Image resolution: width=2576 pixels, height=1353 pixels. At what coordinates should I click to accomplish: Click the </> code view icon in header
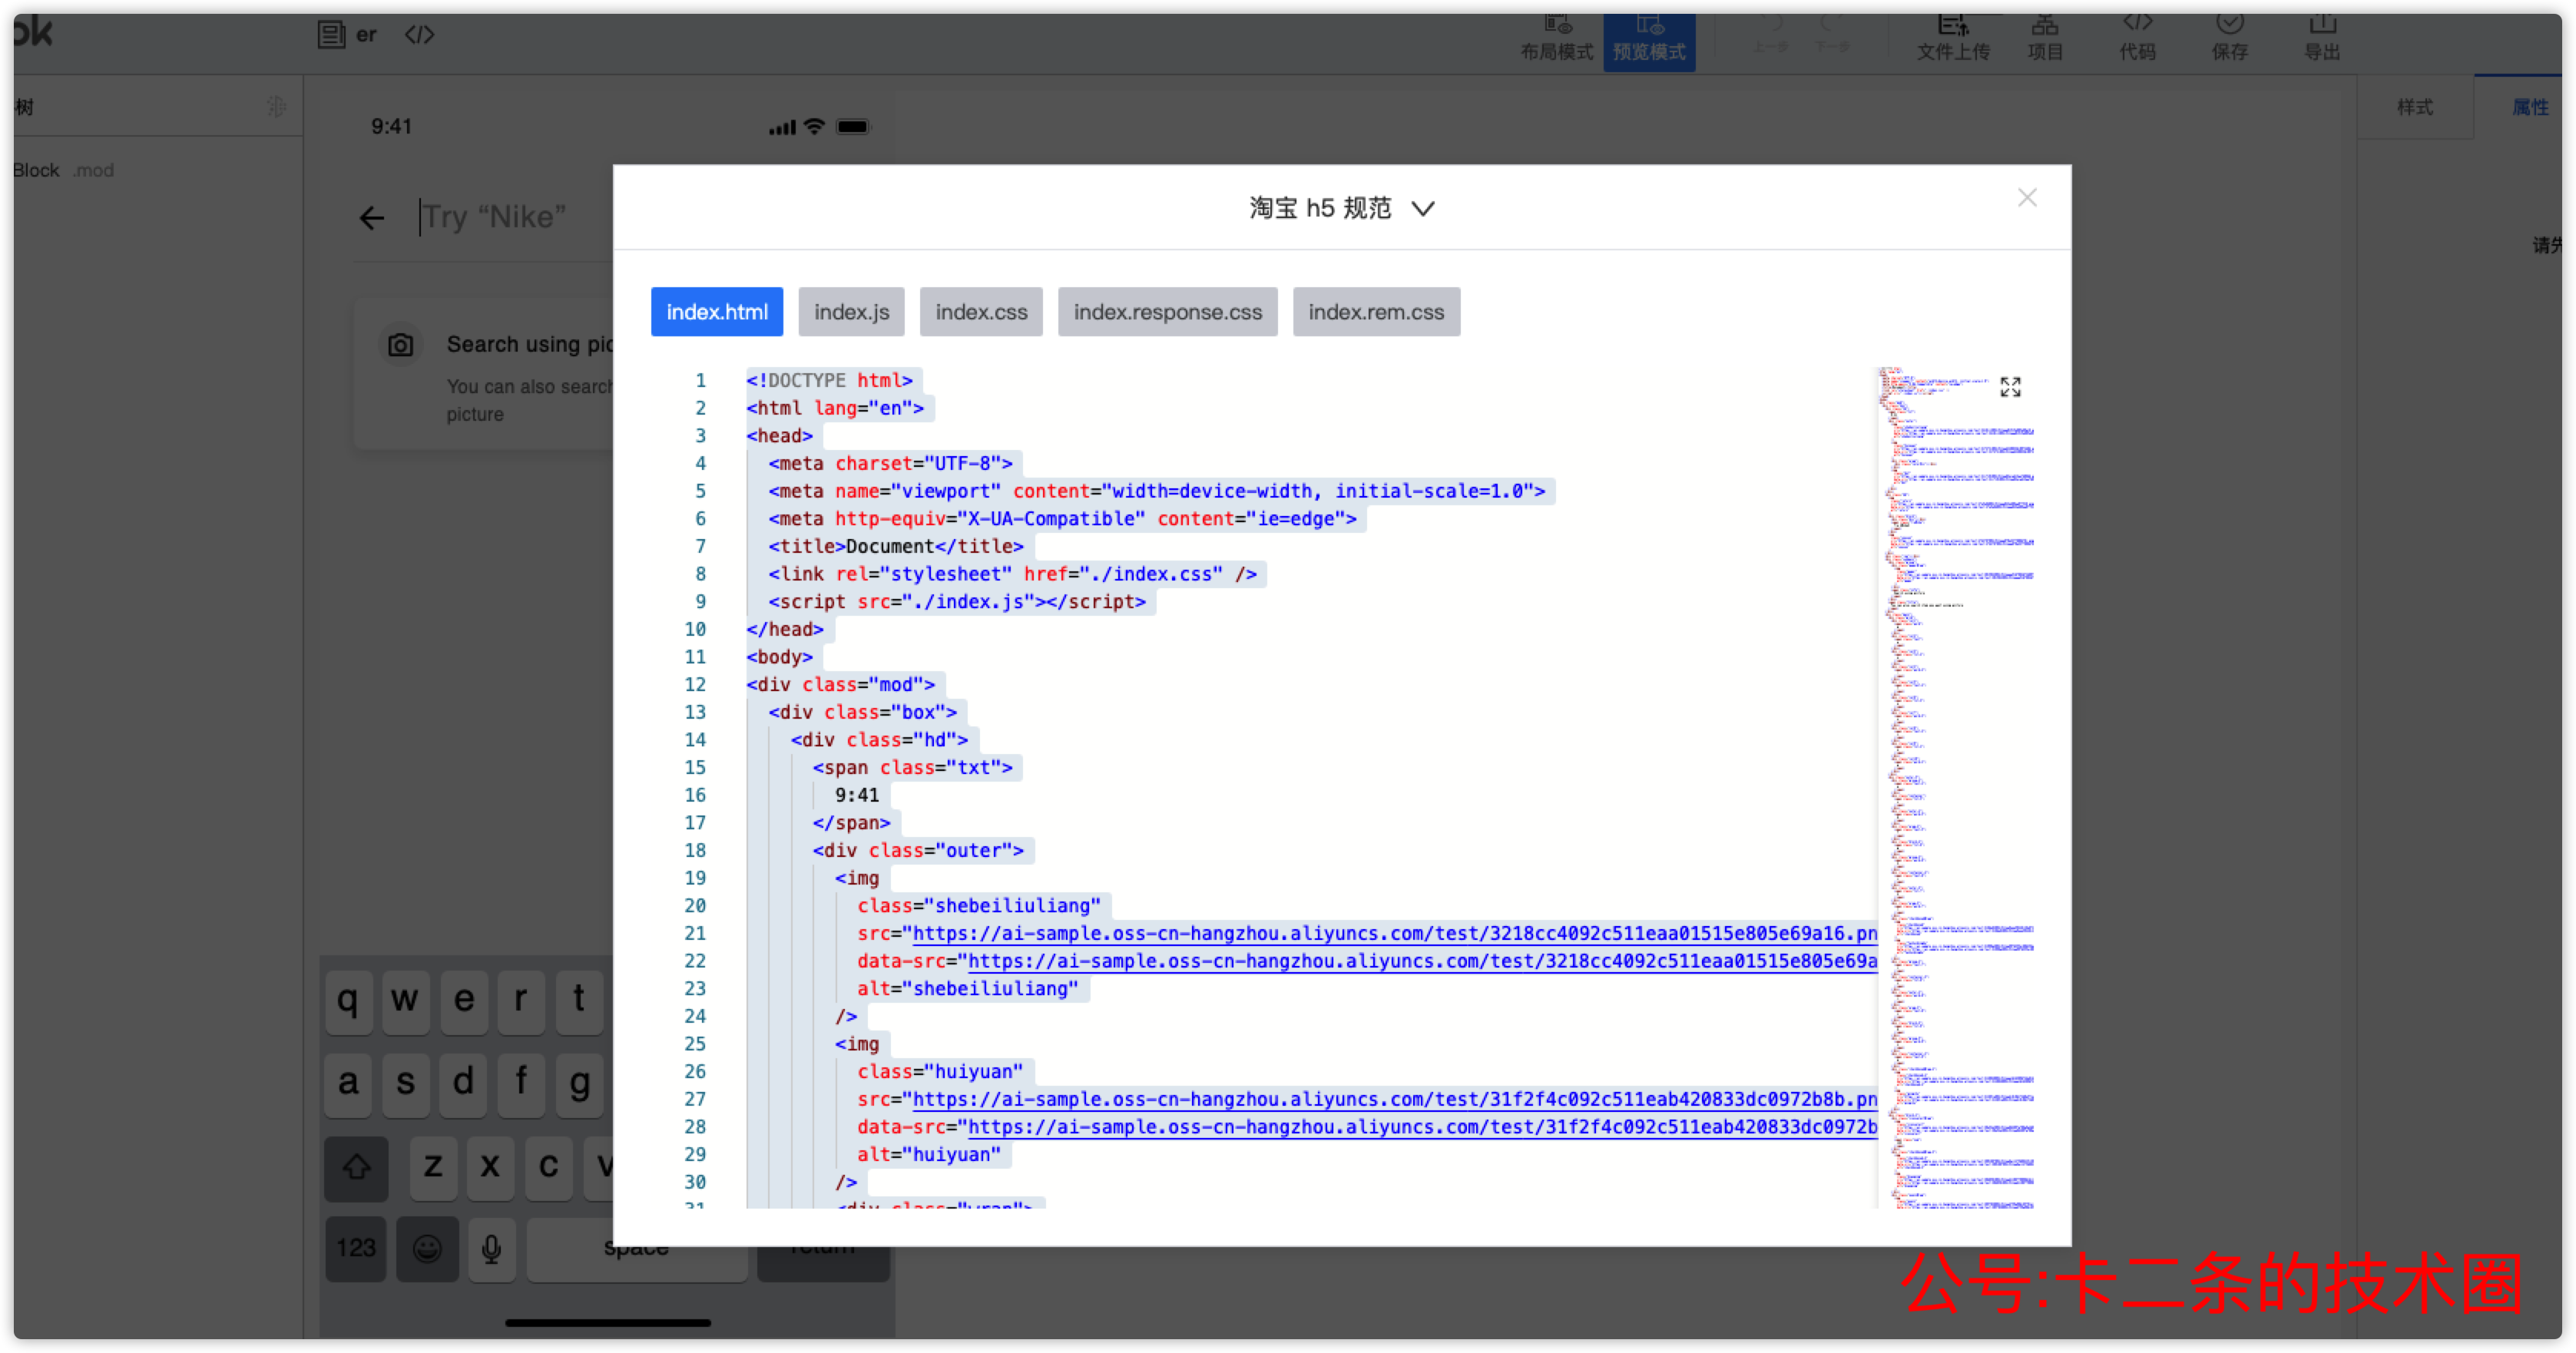[x=419, y=35]
